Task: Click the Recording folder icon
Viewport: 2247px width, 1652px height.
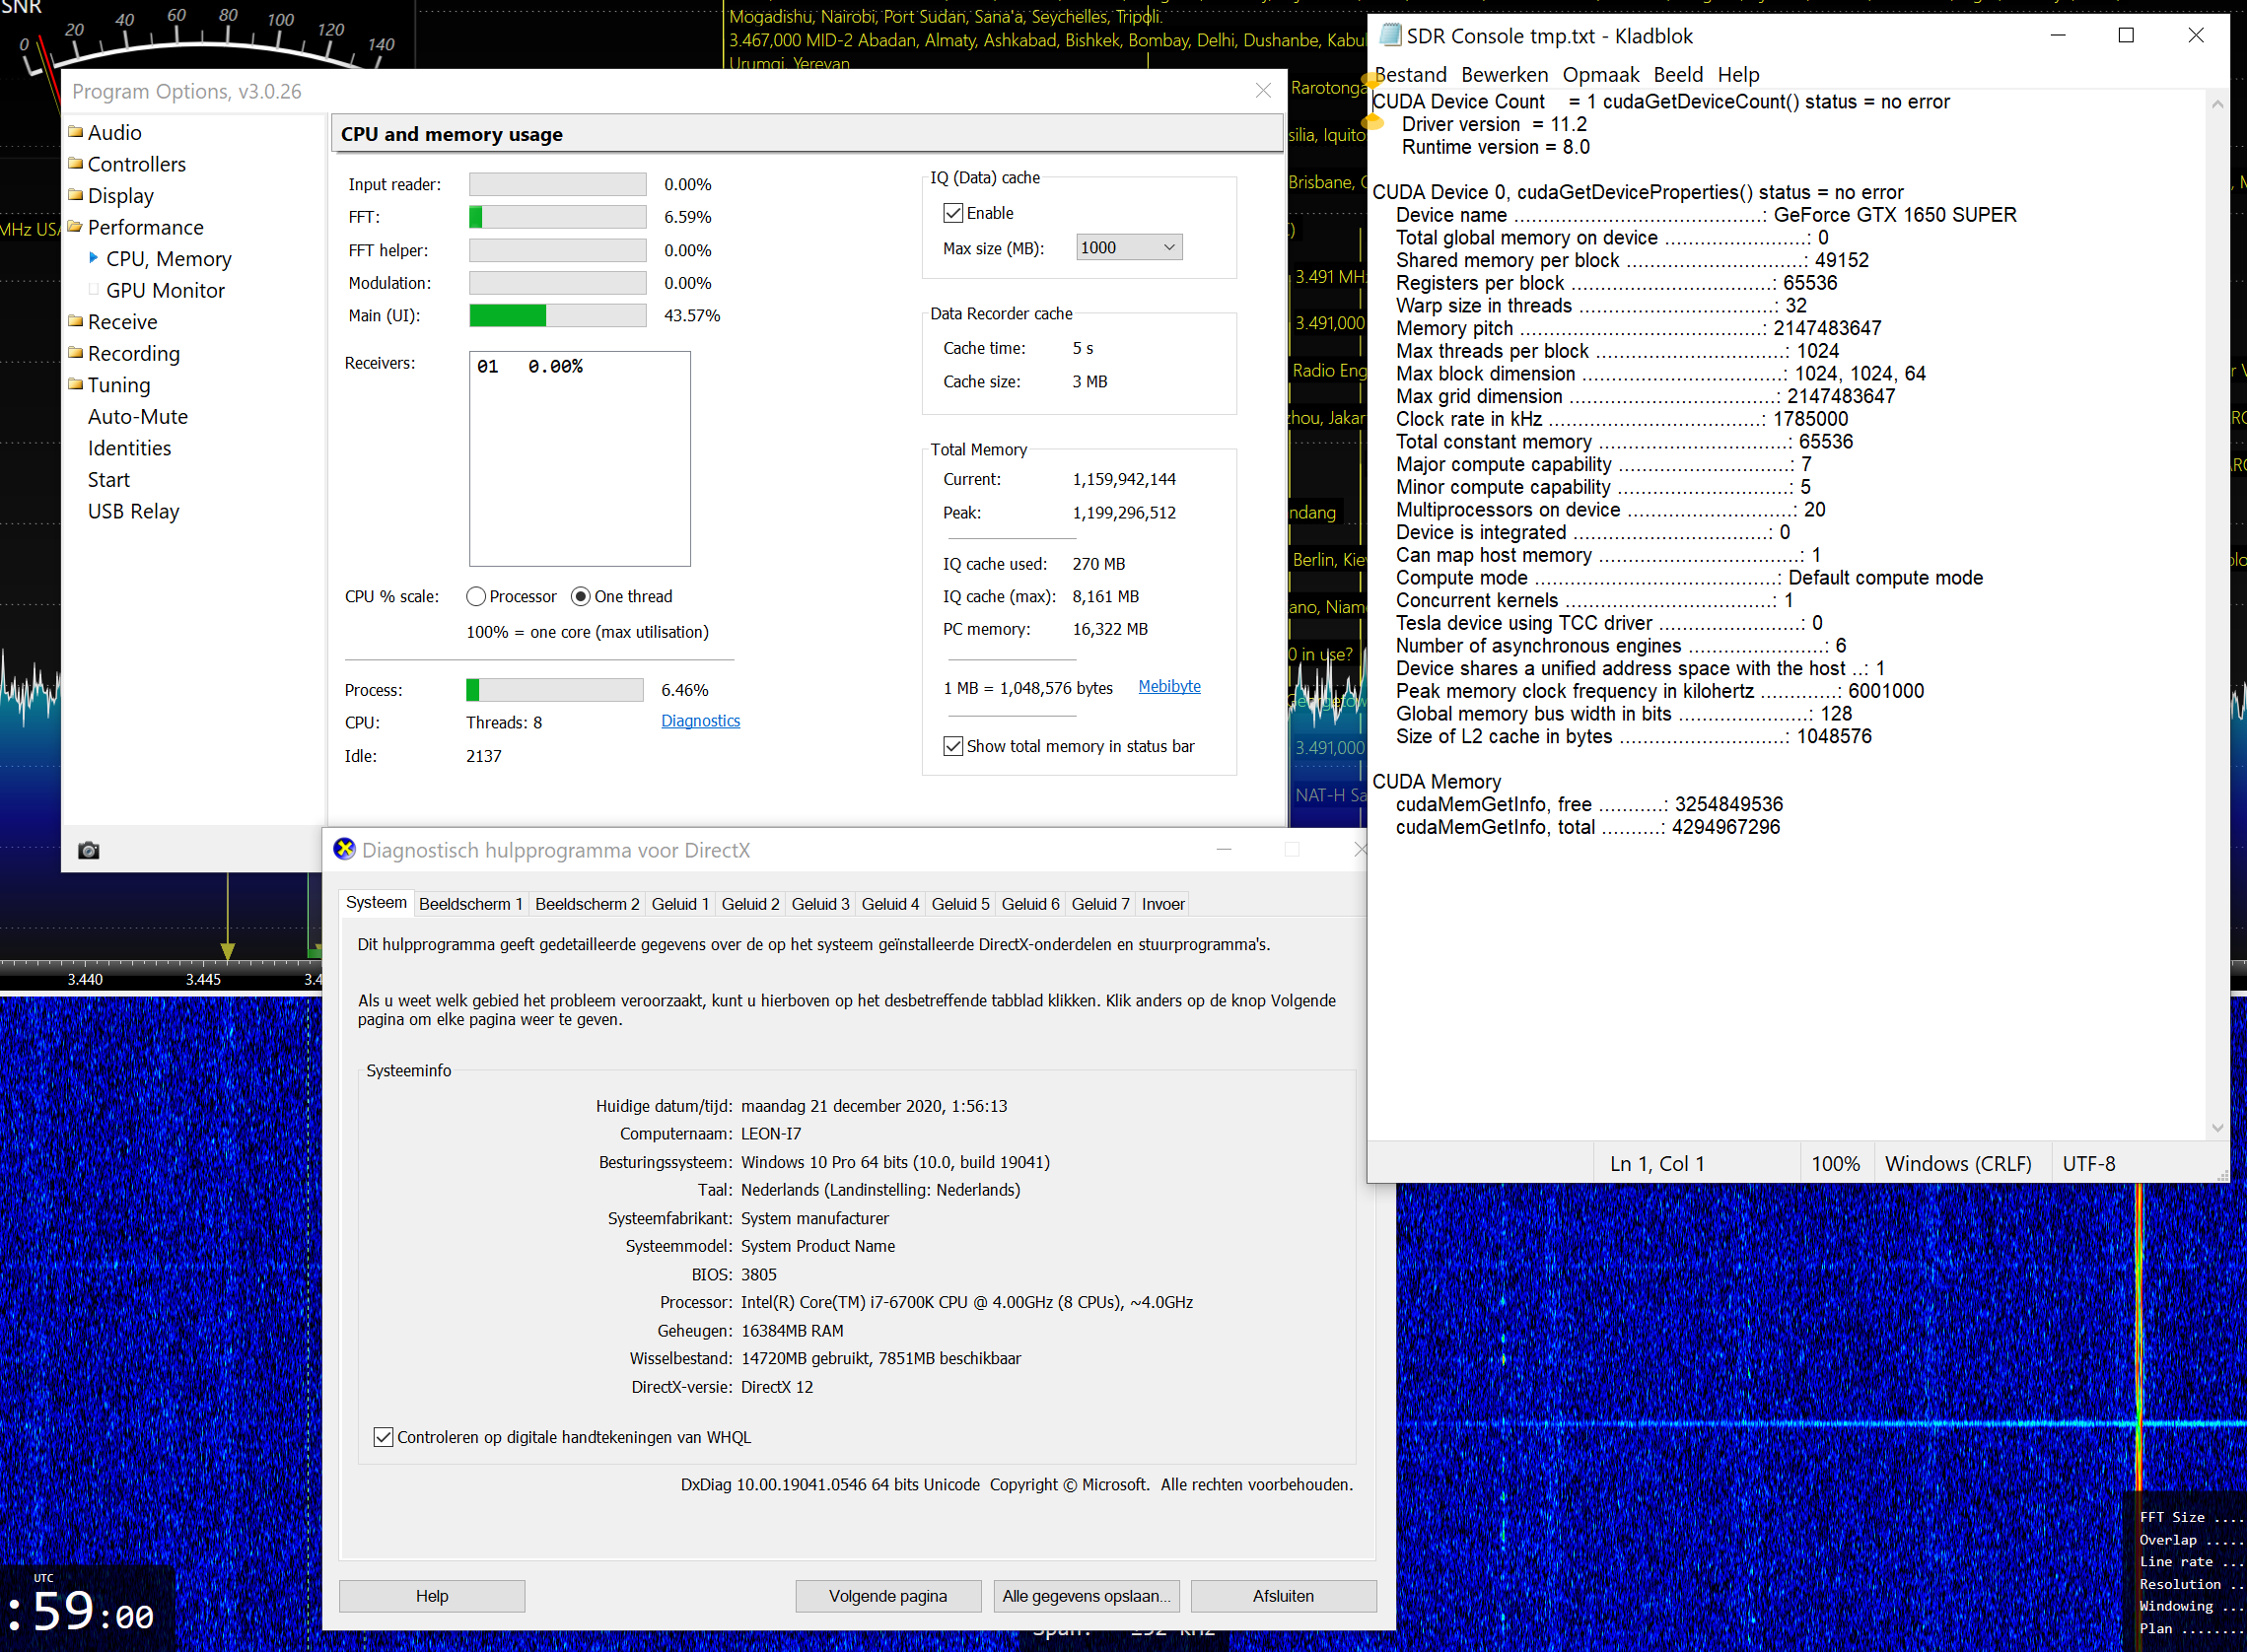Action: click(76, 353)
